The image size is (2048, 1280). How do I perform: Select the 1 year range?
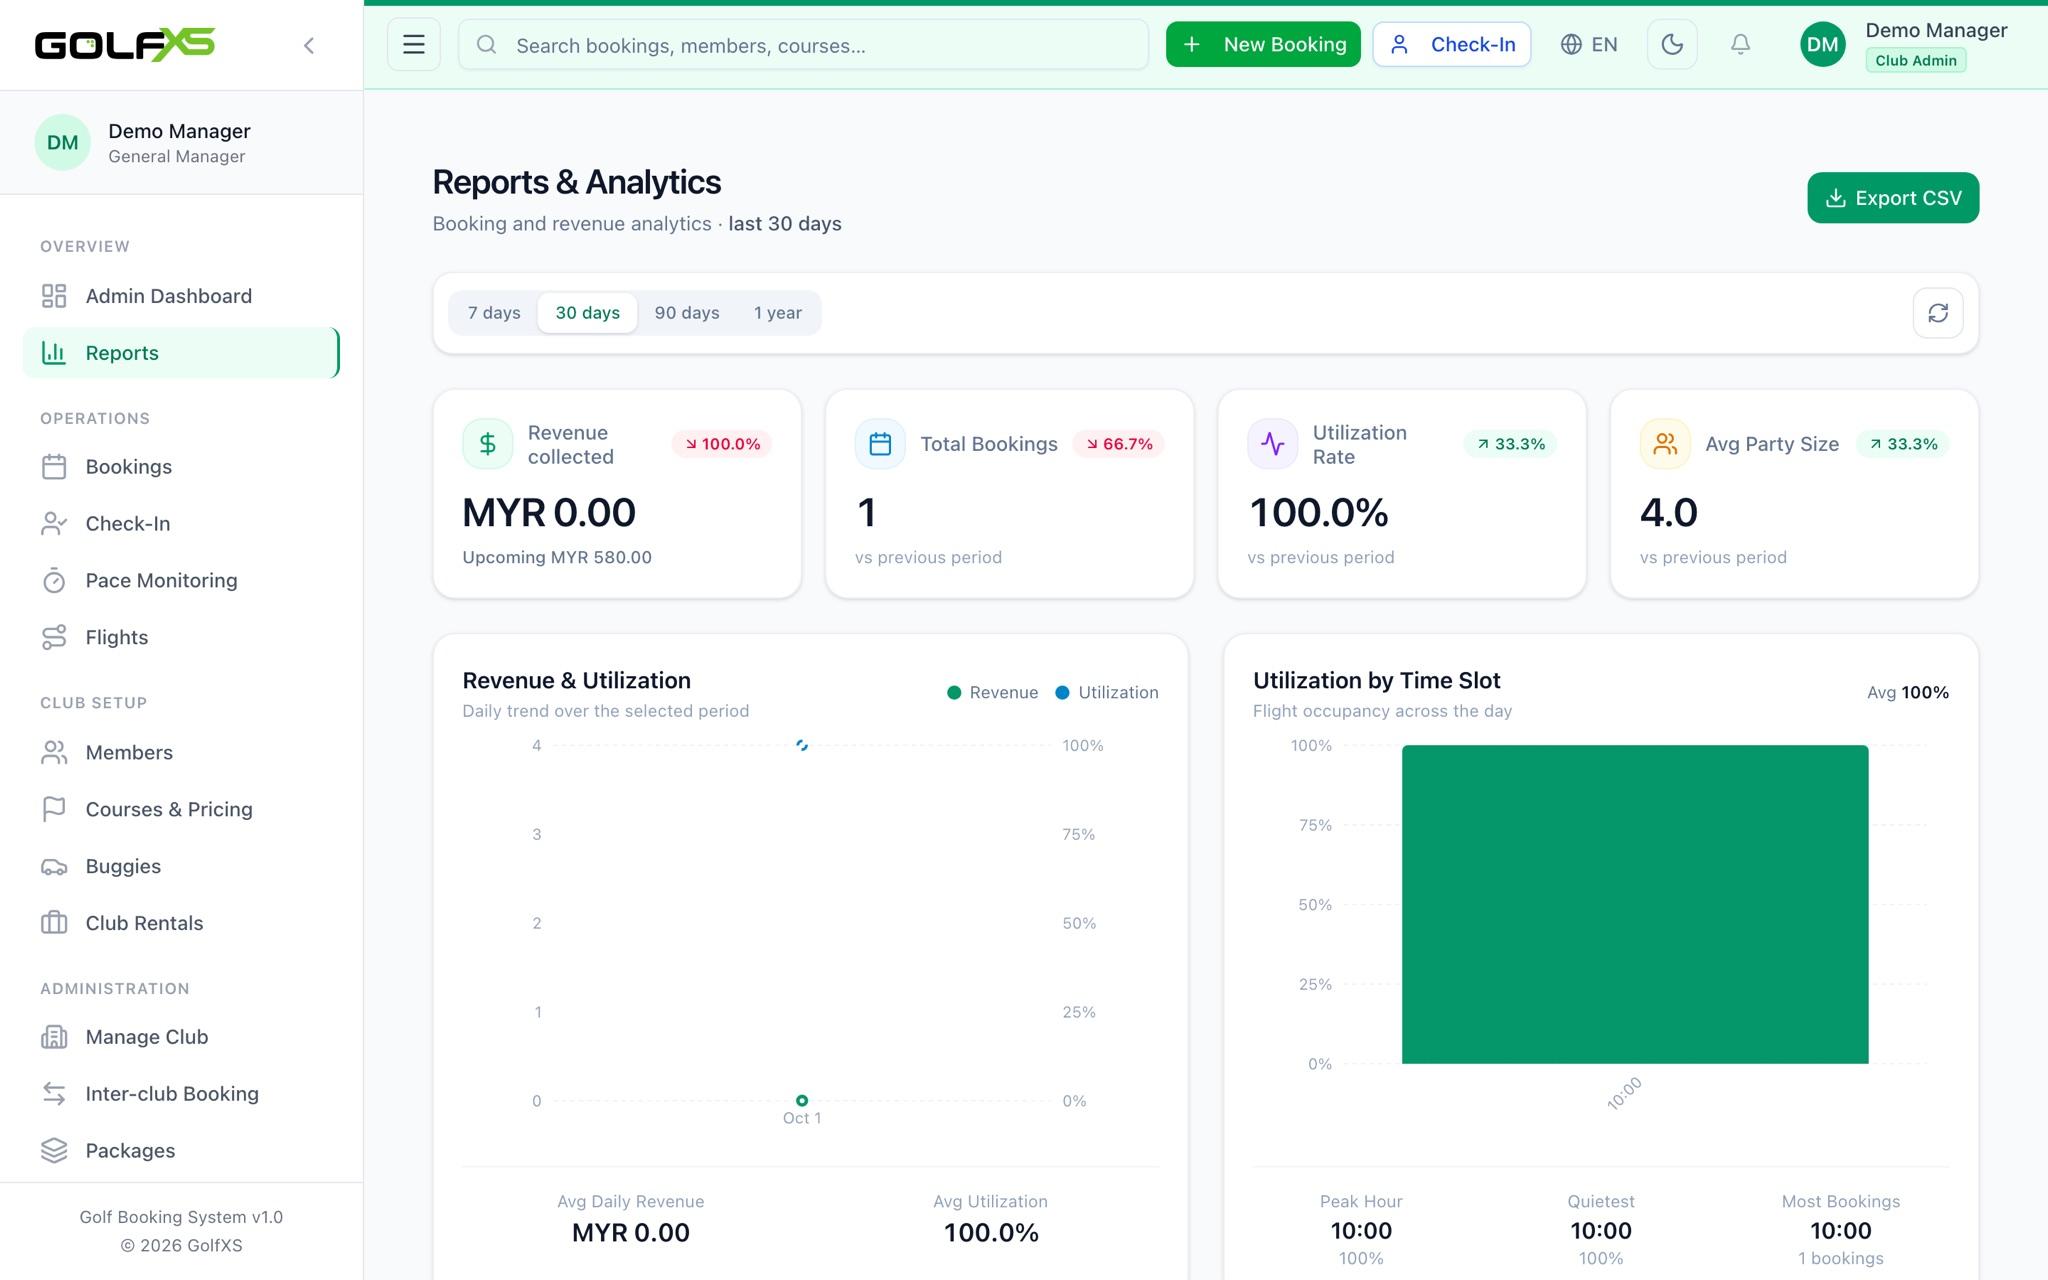click(x=778, y=313)
